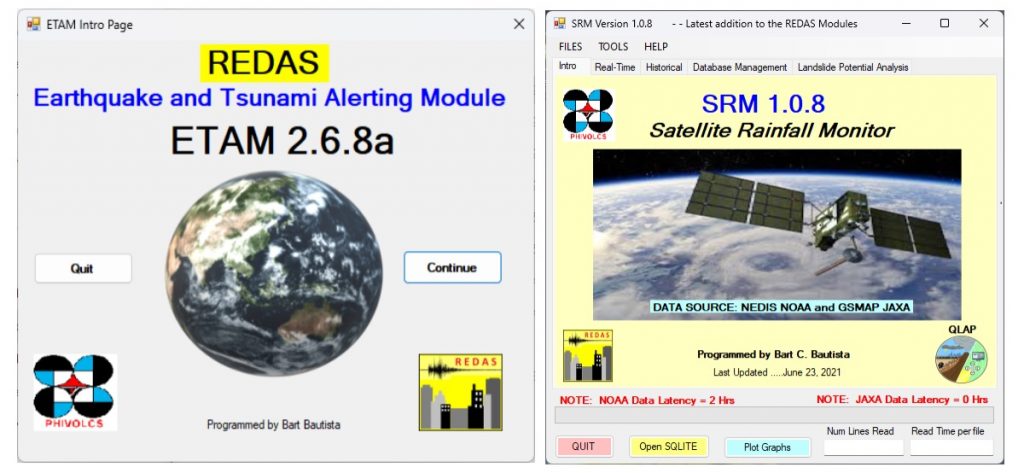Open the Database Management tab

pyautogui.click(x=739, y=67)
